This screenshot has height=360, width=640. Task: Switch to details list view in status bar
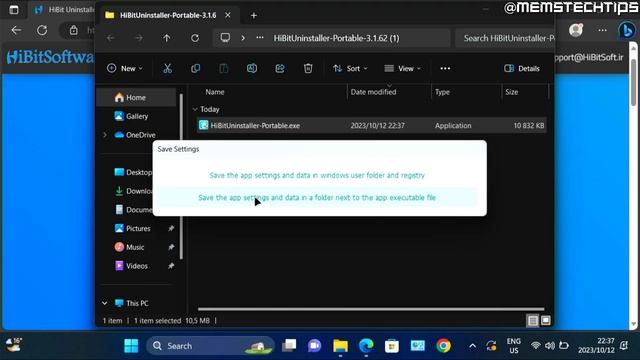click(x=533, y=321)
